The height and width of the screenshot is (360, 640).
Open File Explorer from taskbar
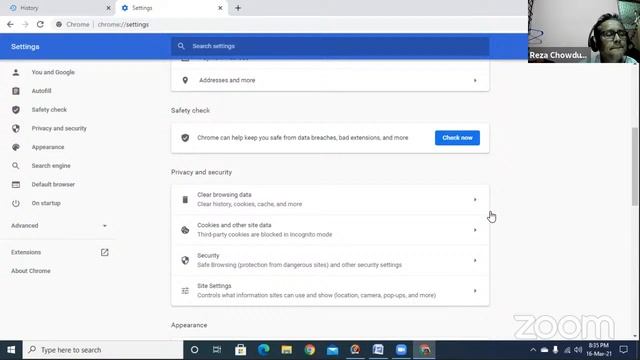[x=287, y=350]
